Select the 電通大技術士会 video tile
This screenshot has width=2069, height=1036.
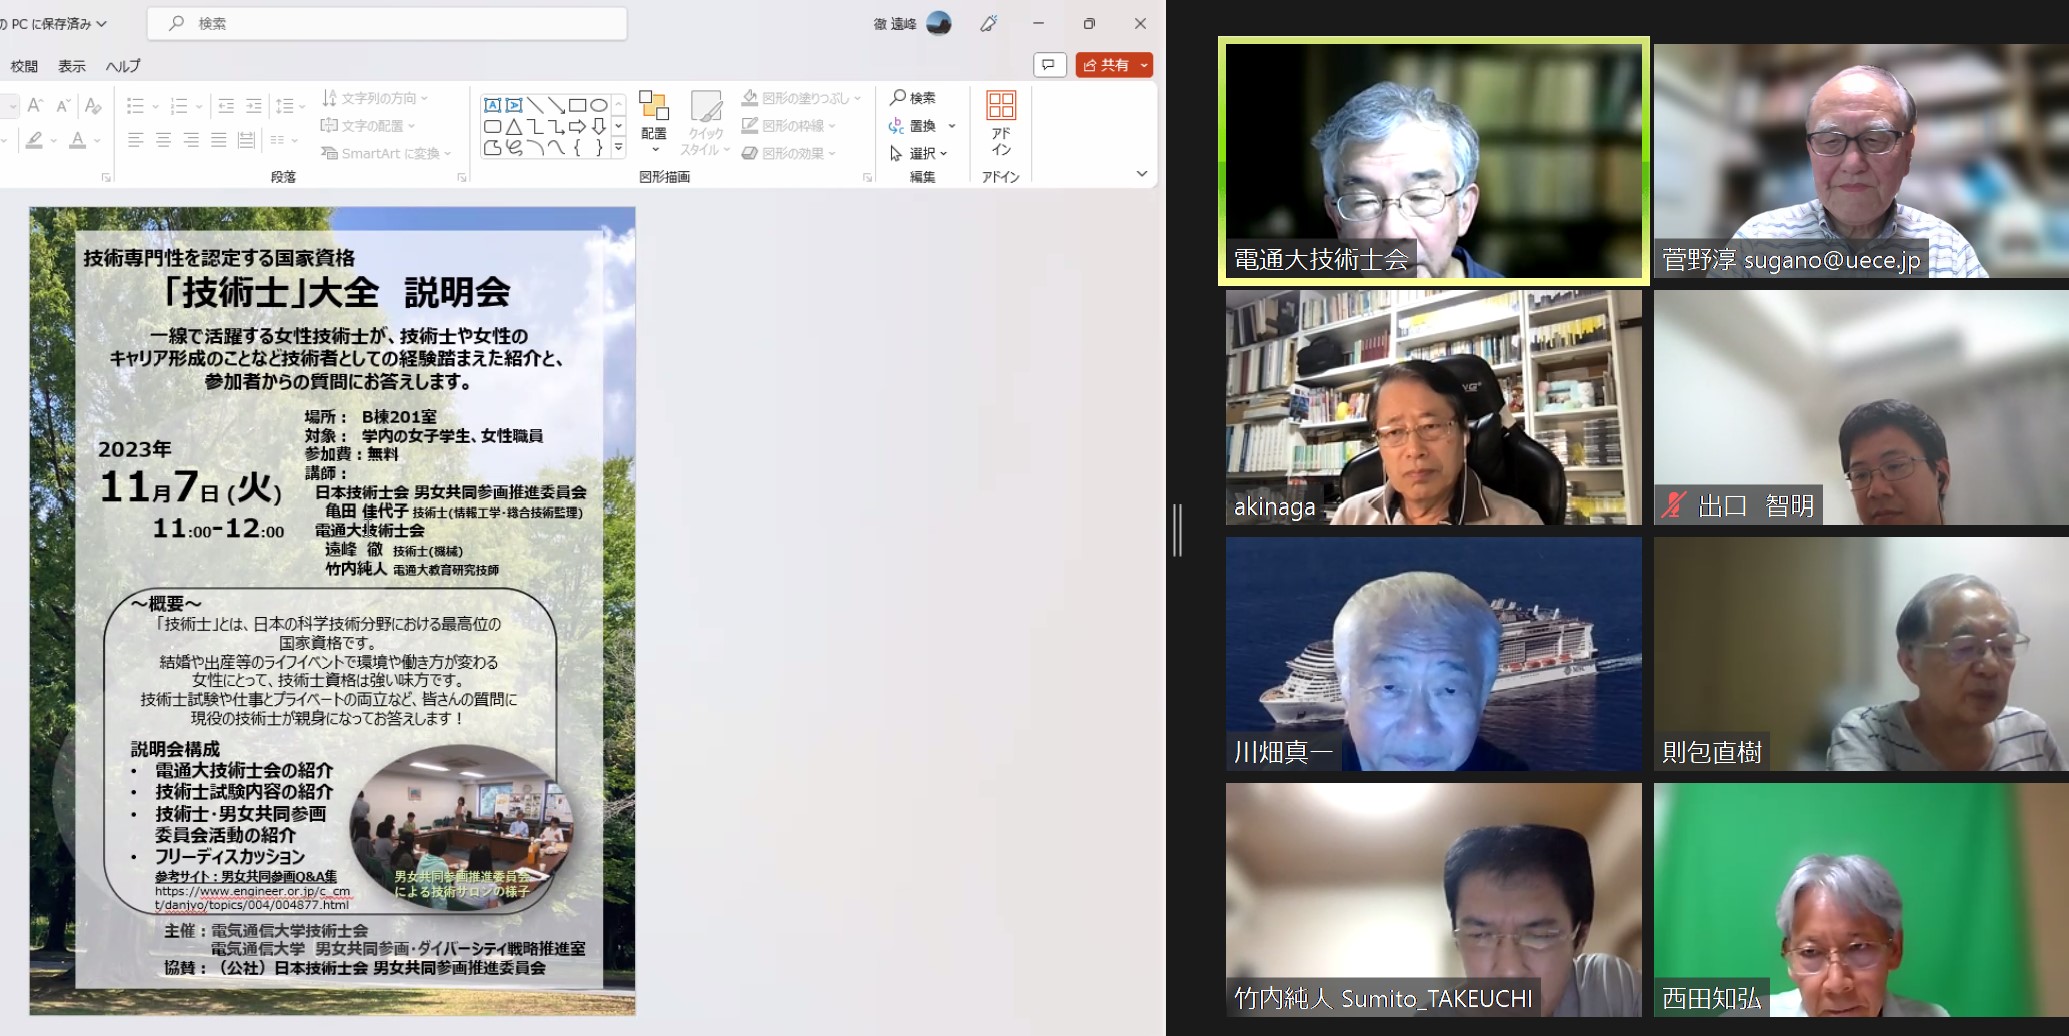(x=1434, y=161)
